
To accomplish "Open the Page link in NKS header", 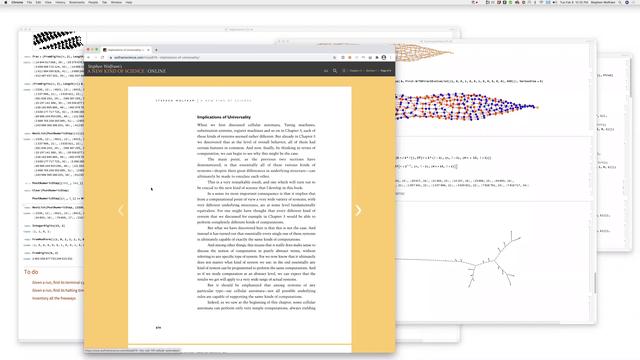I will (x=386, y=71).
